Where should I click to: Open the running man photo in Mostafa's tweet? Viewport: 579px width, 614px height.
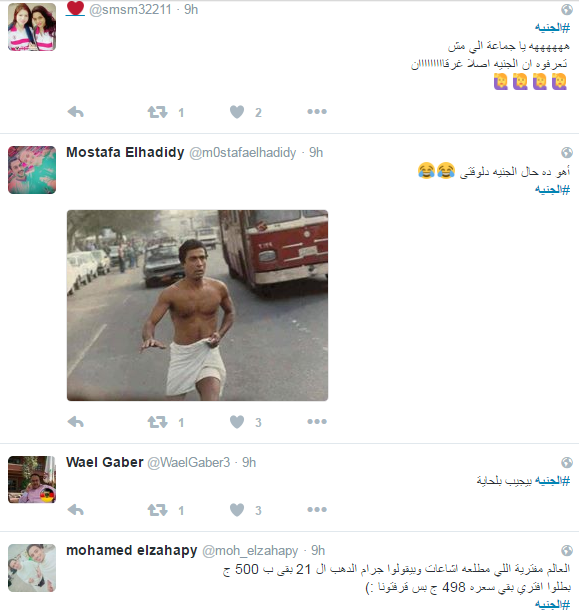197,305
